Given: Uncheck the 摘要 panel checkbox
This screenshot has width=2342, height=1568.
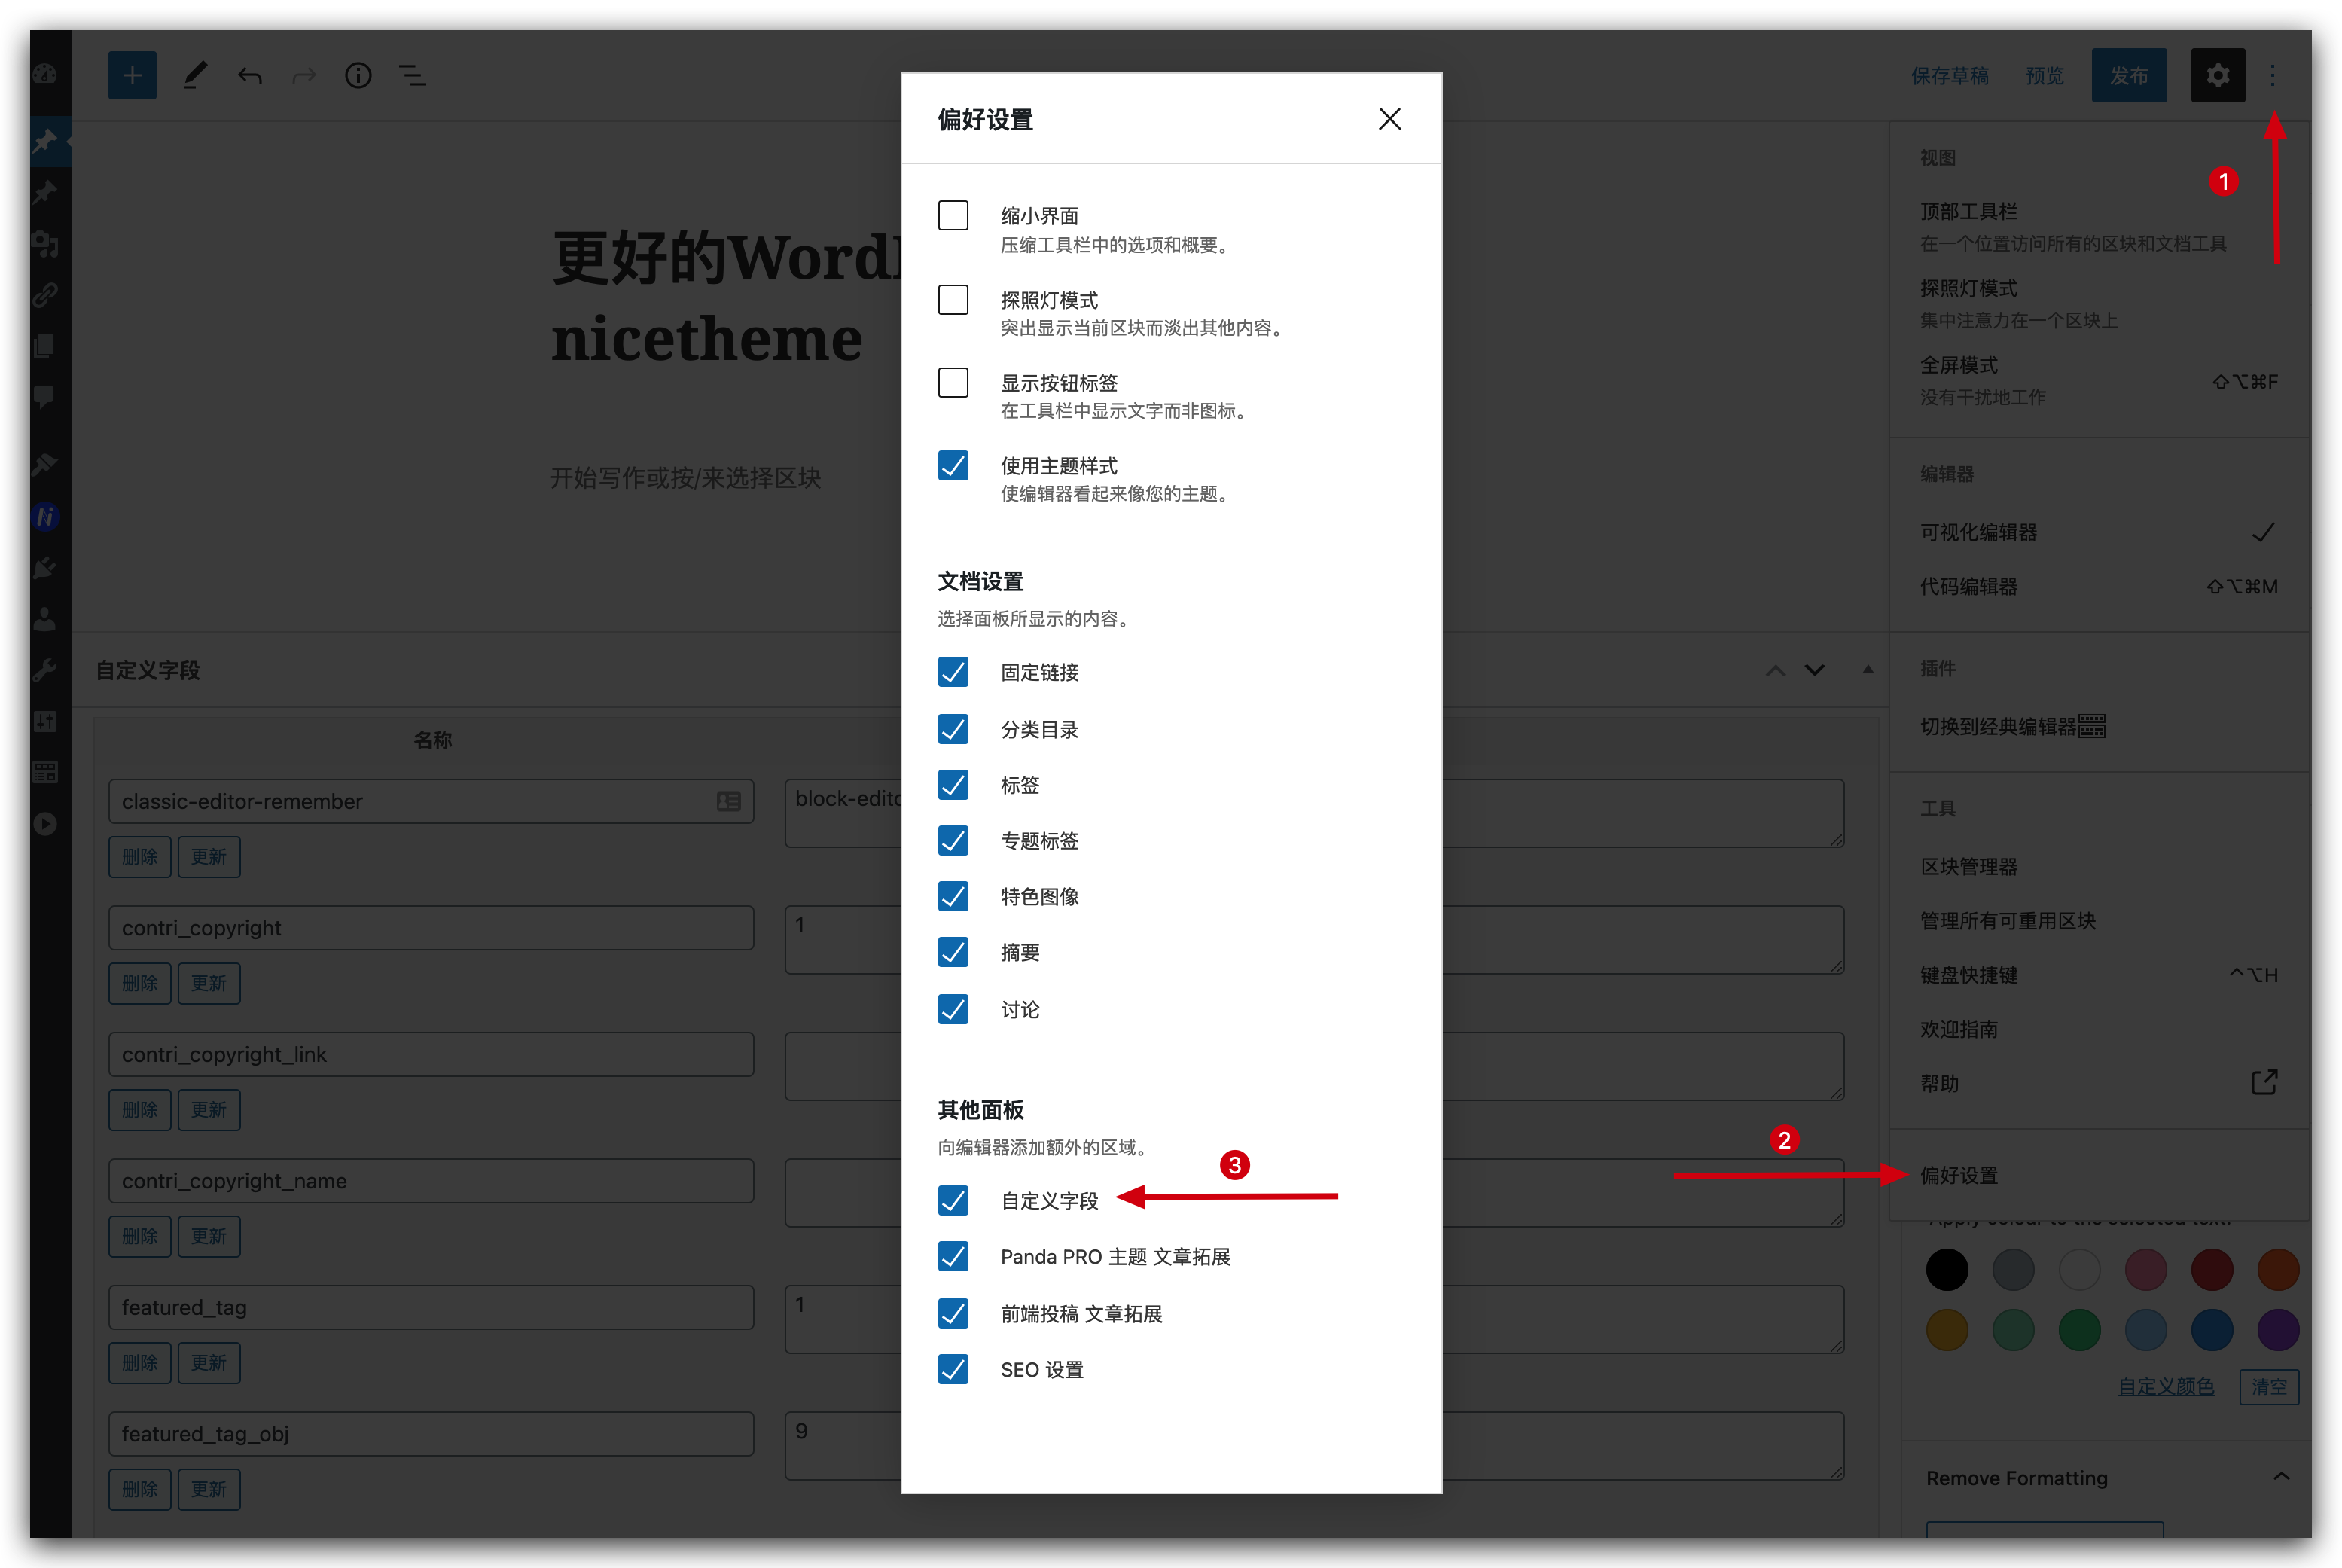Looking at the screenshot, I should (x=953, y=952).
